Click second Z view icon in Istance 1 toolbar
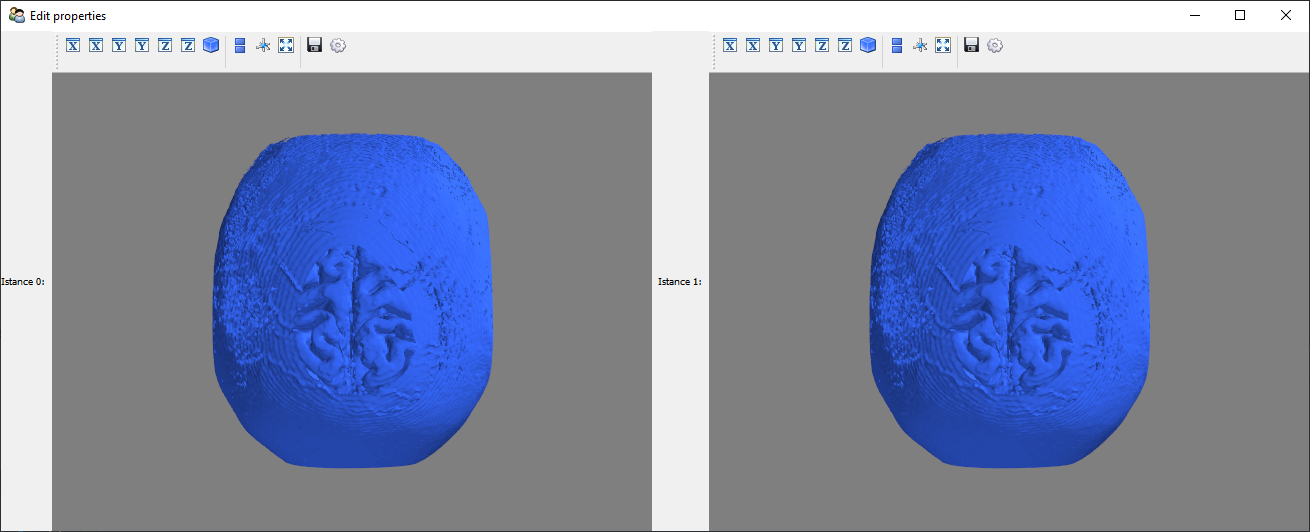 (x=845, y=45)
